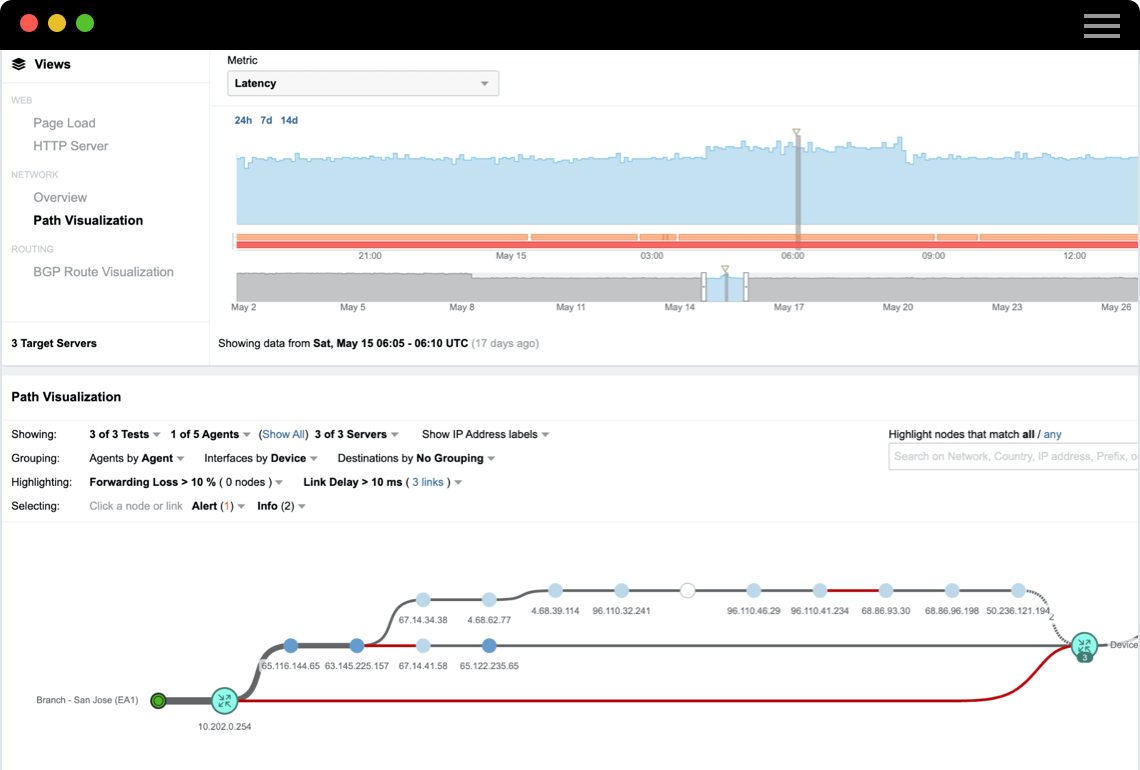This screenshot has width=1140, height=770.
Task: Open the hamburger menu icon
Action: 1101,26
